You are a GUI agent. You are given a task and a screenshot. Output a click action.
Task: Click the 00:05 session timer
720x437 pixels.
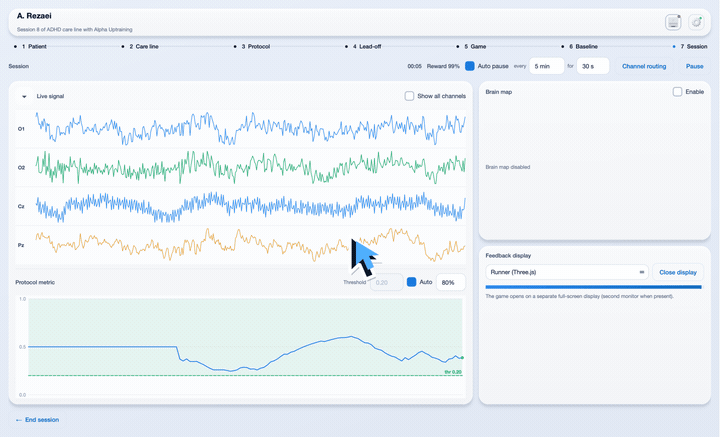click(414, 66)
